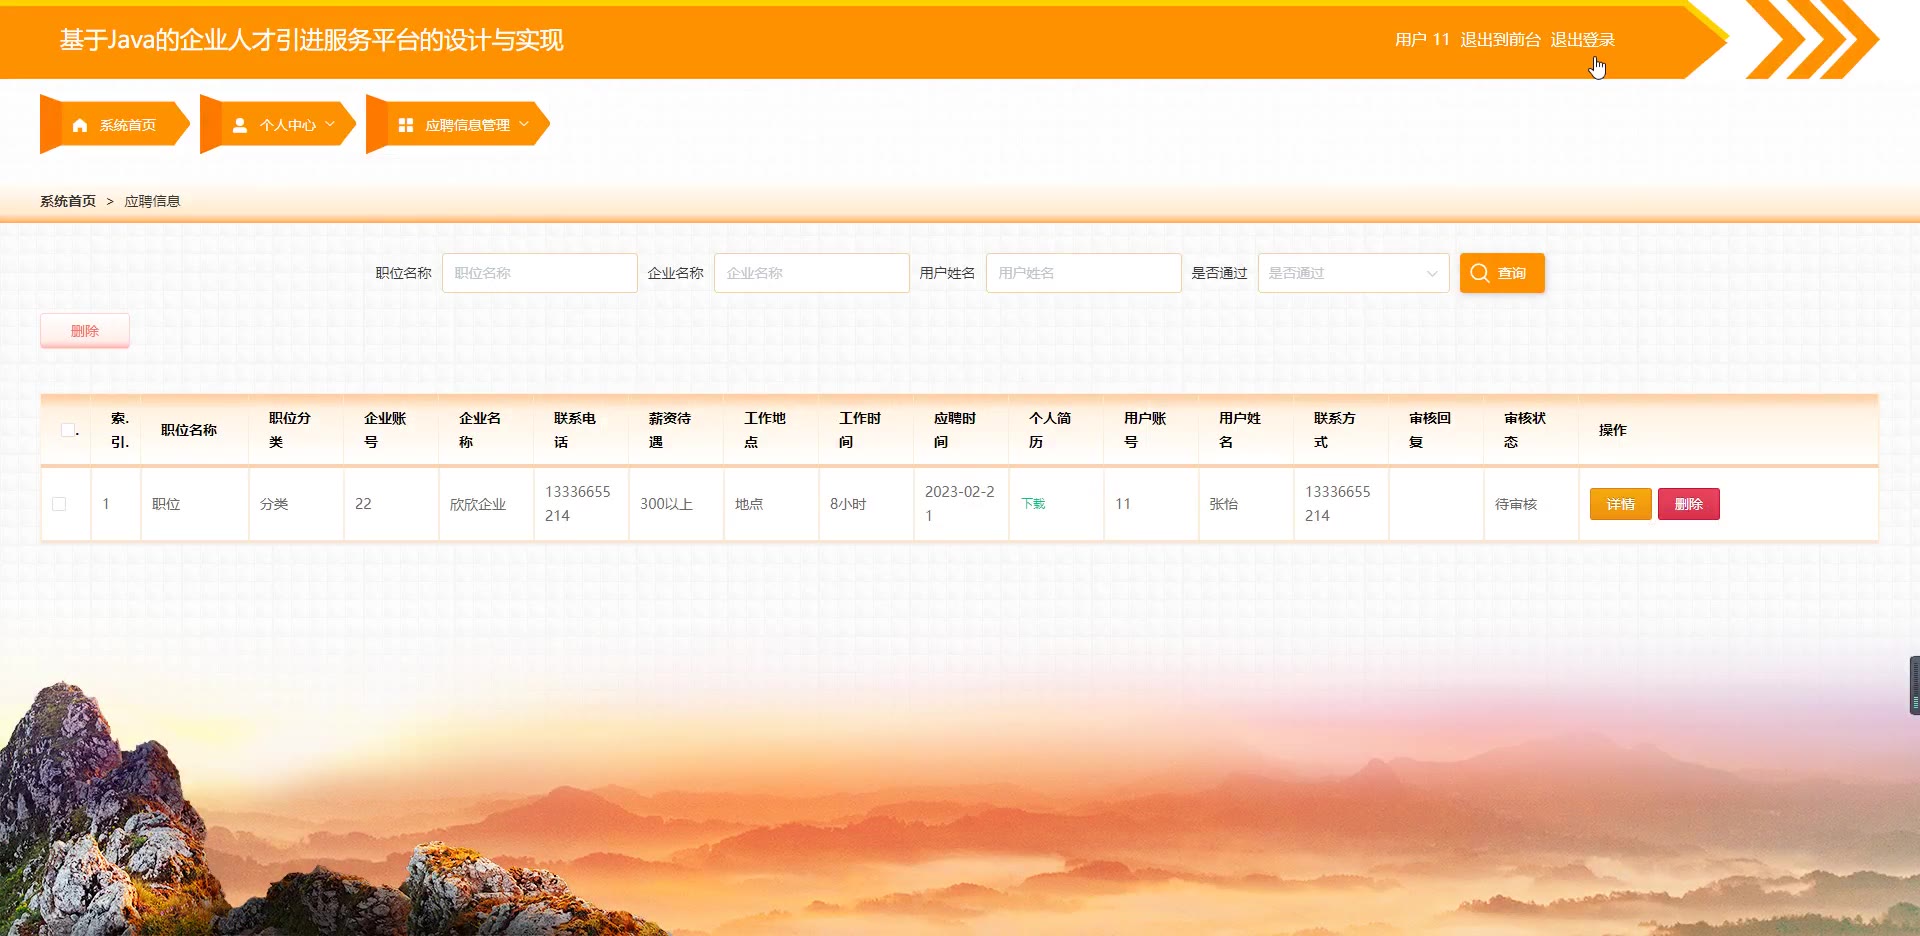Viewport: 1920px width, 936px height.
Task: Click the side handle at right edge
Action: pyautogui.click(x=1914, y=685)
